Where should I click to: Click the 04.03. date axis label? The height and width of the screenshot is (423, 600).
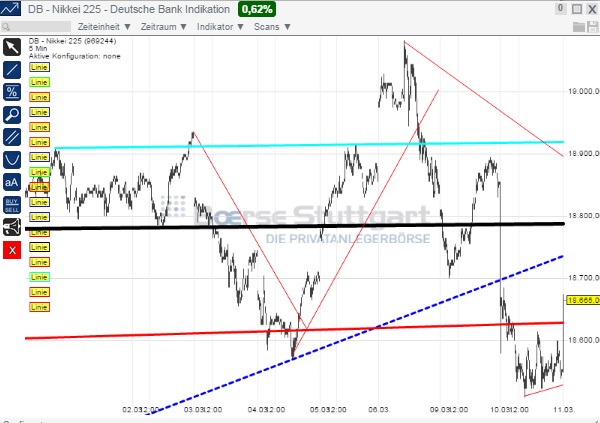tap(258, 410)
